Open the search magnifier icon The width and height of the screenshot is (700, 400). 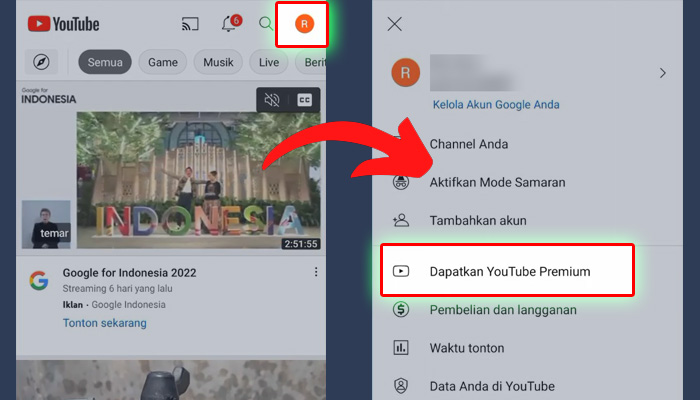point(266,24)
